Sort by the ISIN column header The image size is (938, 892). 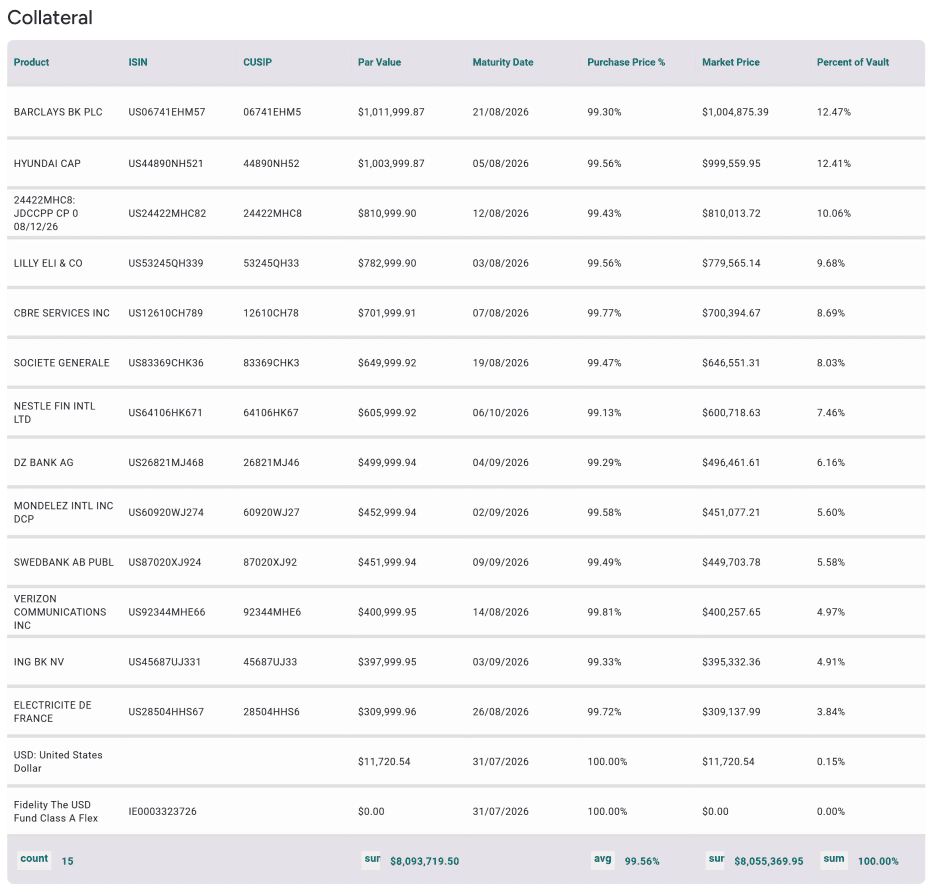coord(138,62)
